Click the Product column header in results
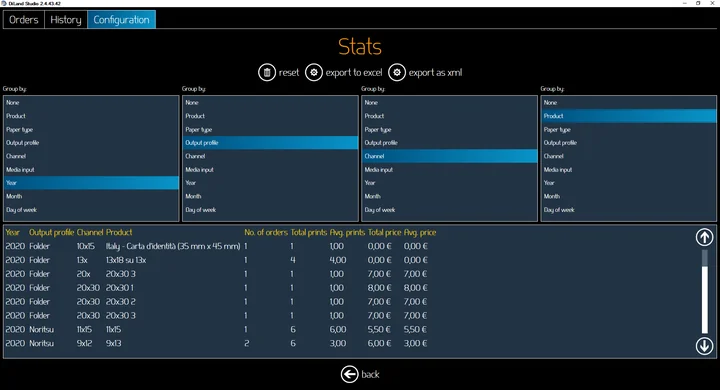Image resolution: width=720 pixels, height=390 pixels. 119,232
